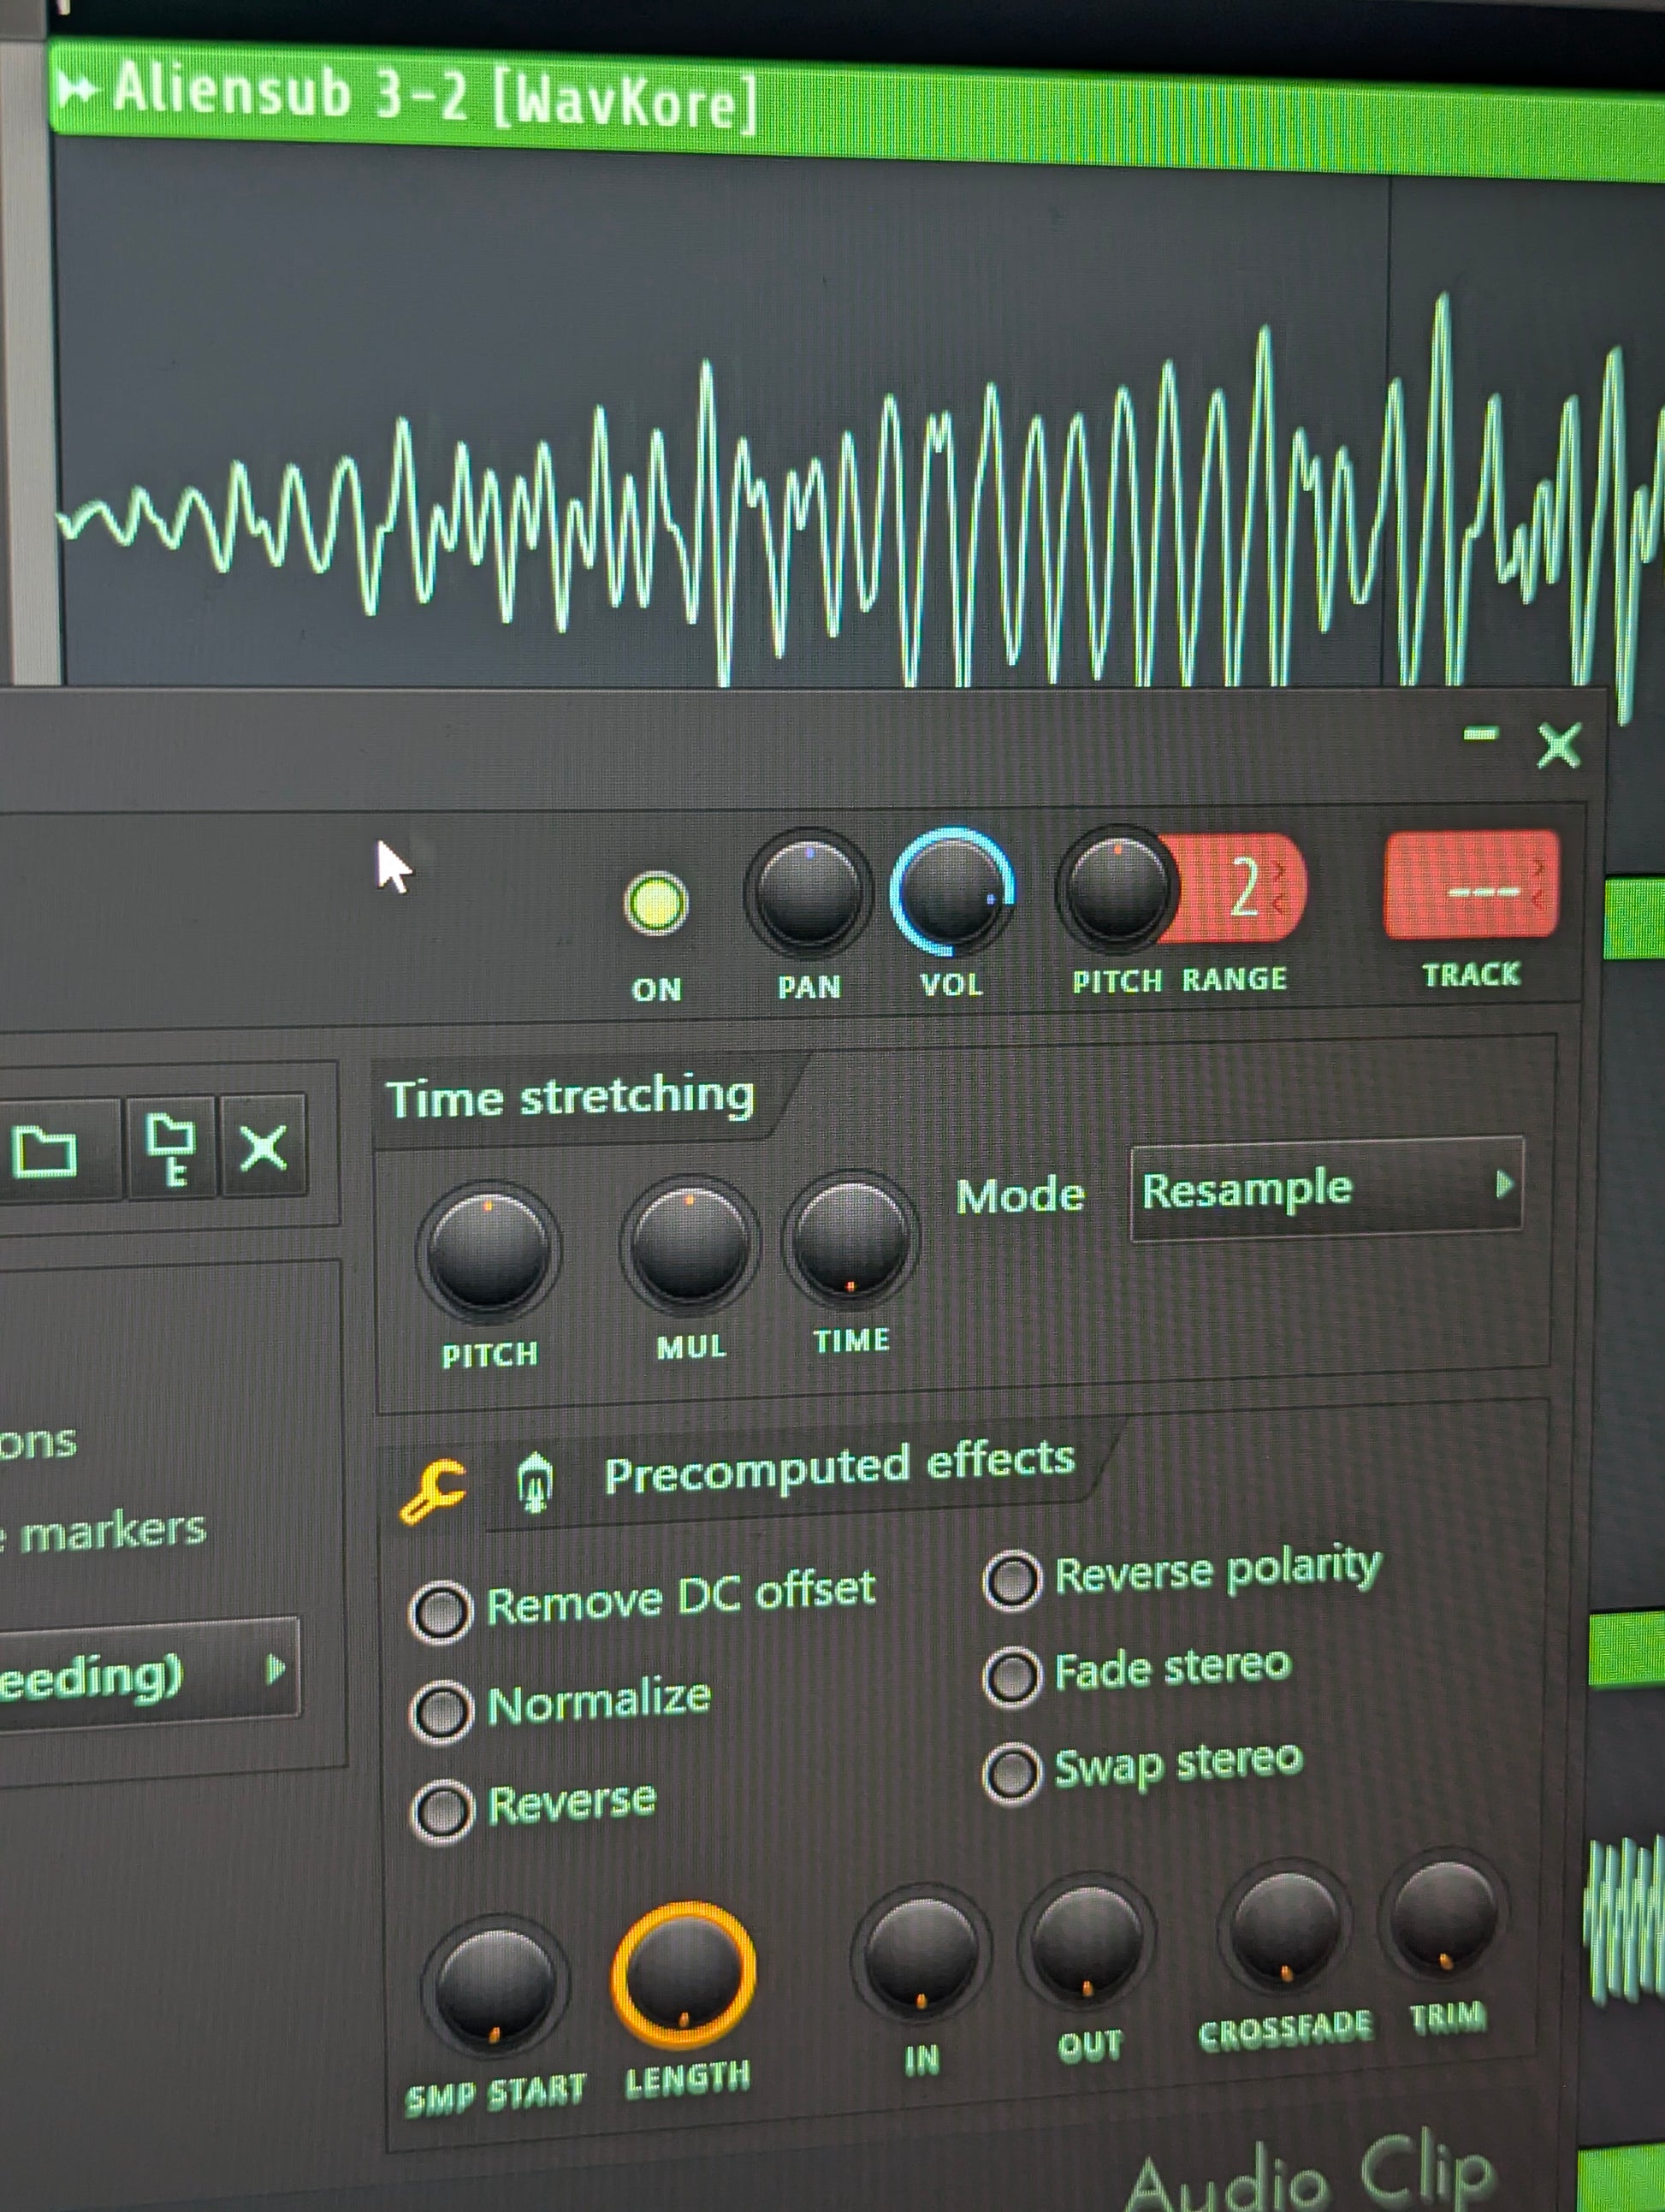The image size is (1665, 2212).
Task: Click the folder icon to load a sample
Action: pyautogui.click(x=45, y=1150)
